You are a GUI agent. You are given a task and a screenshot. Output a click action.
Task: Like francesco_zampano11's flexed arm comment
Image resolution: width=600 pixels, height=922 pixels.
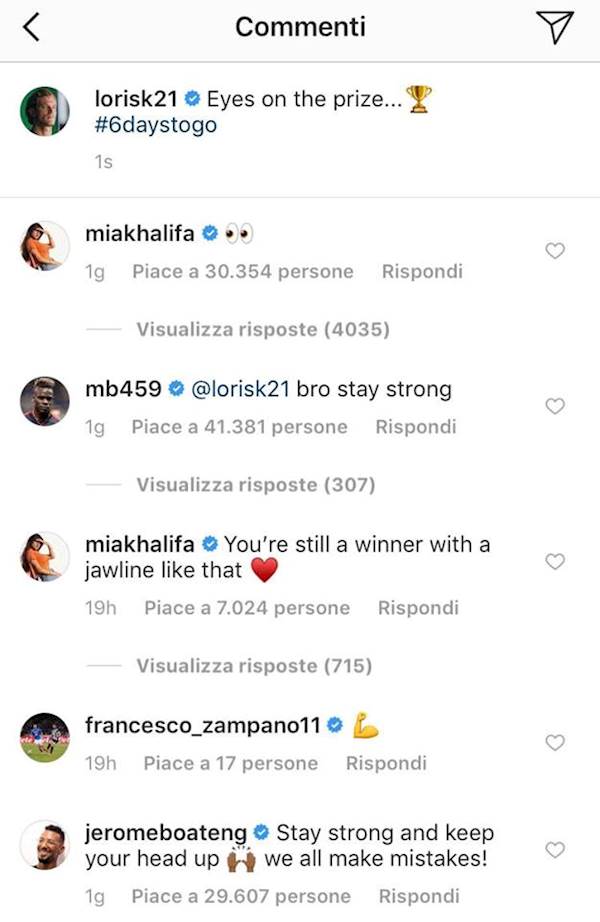click(x=555, y=742)
